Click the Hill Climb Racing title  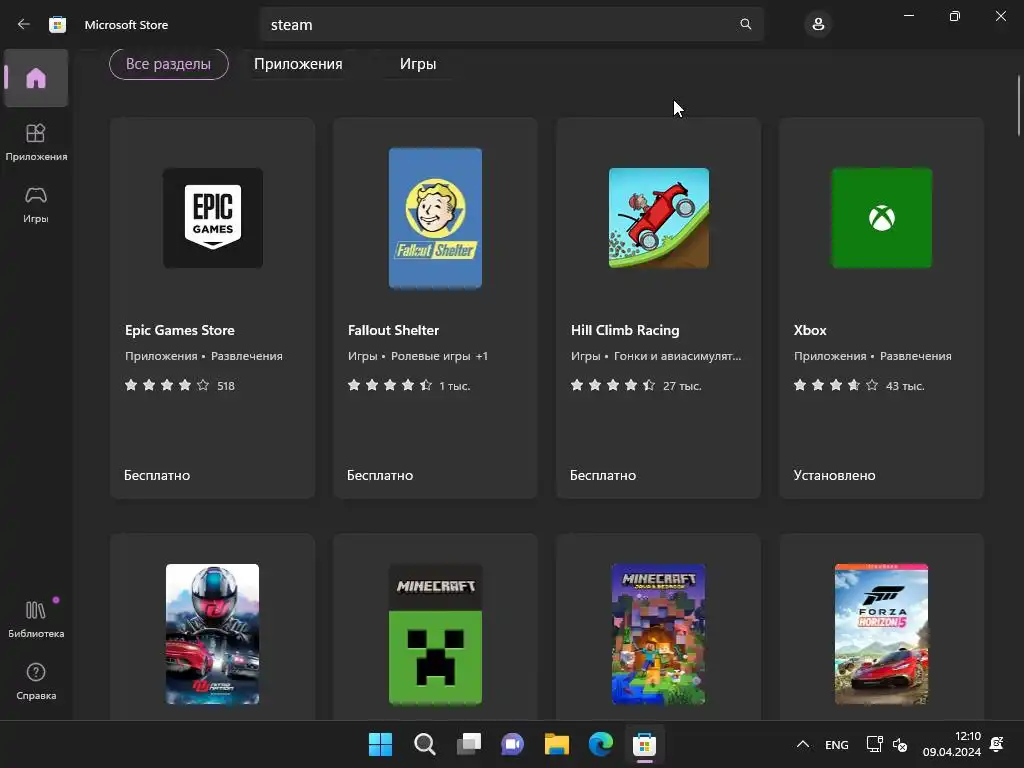pyautogui.click(x=625, y=330)
